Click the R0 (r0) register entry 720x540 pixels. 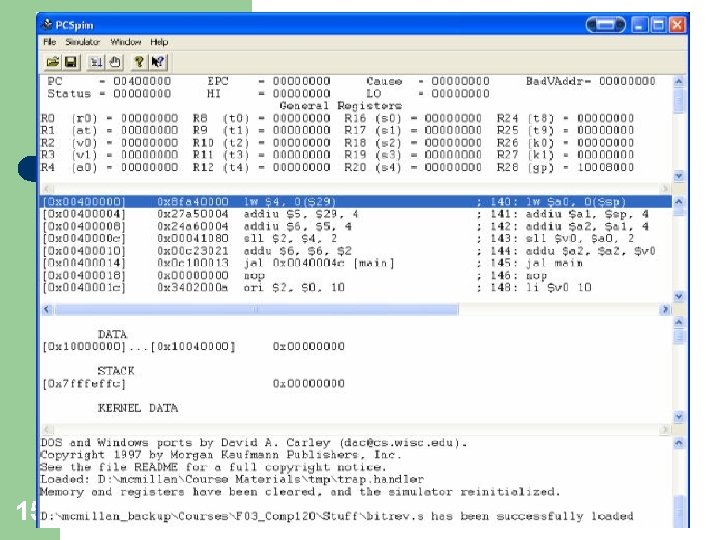(x=109, y=118)
